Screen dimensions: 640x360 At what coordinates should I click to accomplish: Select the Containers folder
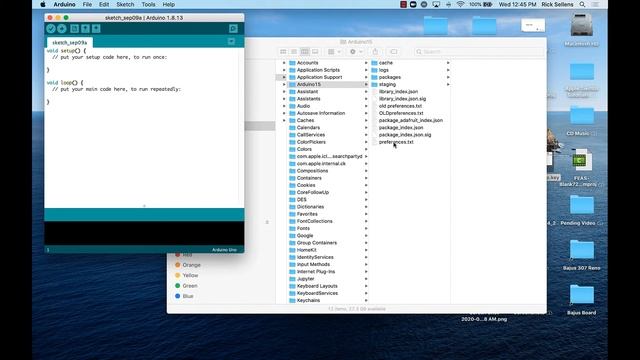(x=309, y=178)
